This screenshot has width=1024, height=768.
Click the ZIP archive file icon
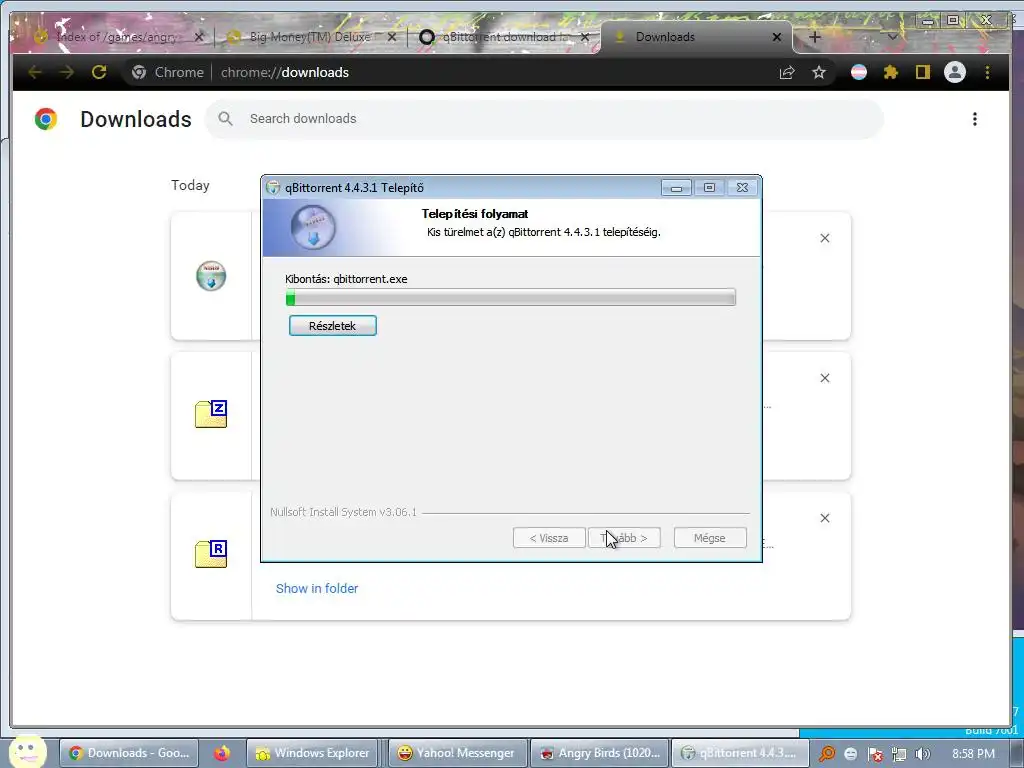point(211,414)
